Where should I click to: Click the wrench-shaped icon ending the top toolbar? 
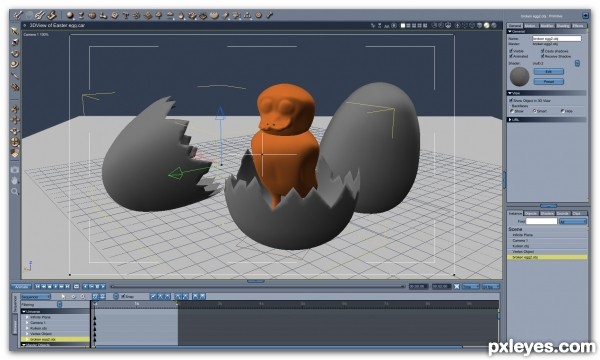click(270, 15)
